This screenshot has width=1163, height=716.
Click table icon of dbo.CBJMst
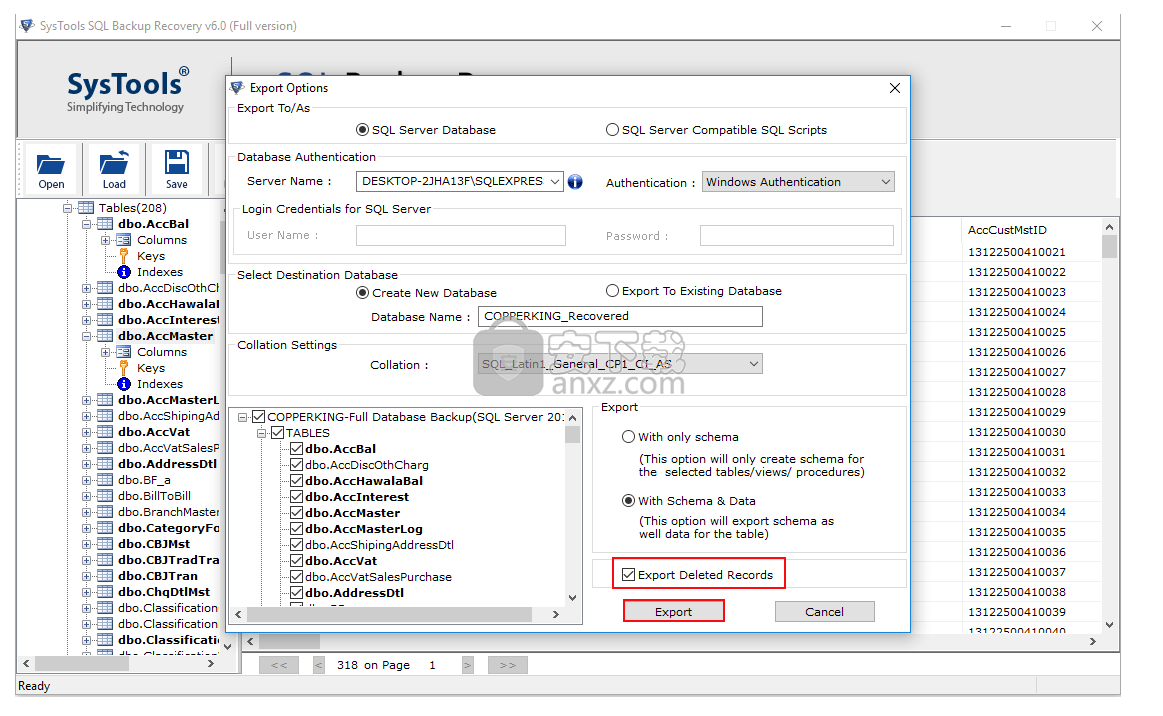click(105, 544)
